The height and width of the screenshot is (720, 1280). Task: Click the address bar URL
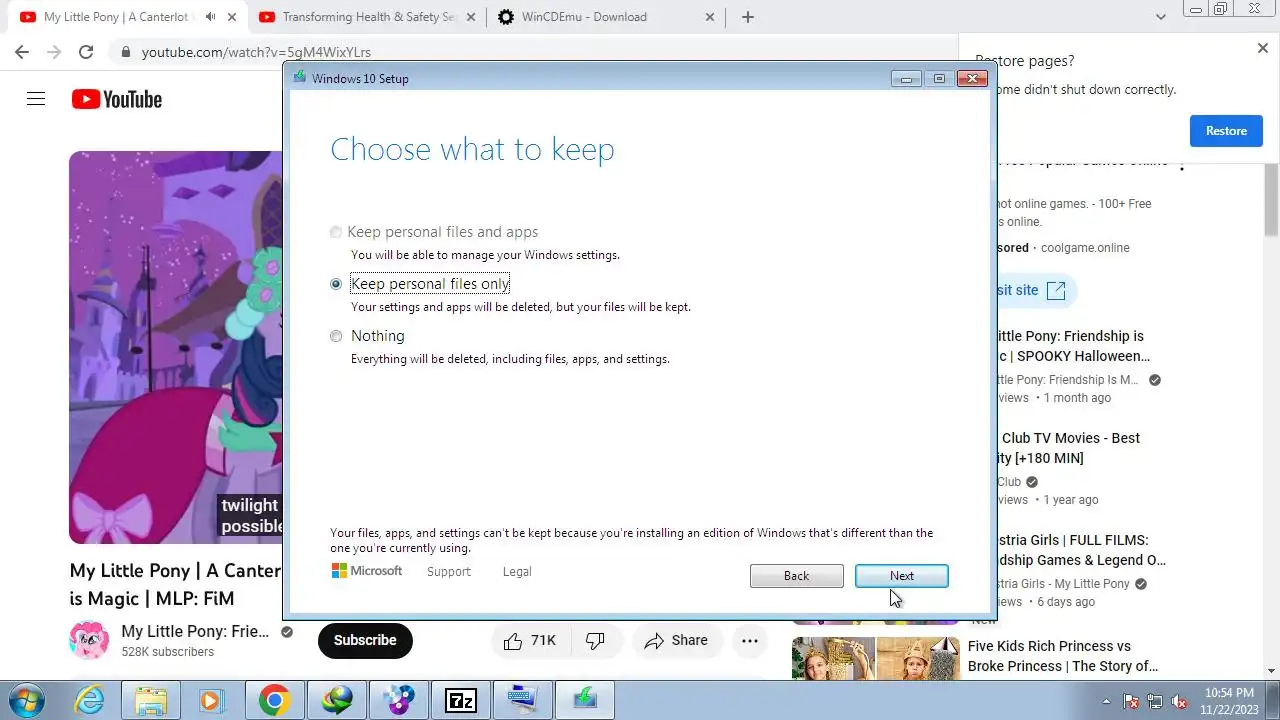[x=256, y=52]
